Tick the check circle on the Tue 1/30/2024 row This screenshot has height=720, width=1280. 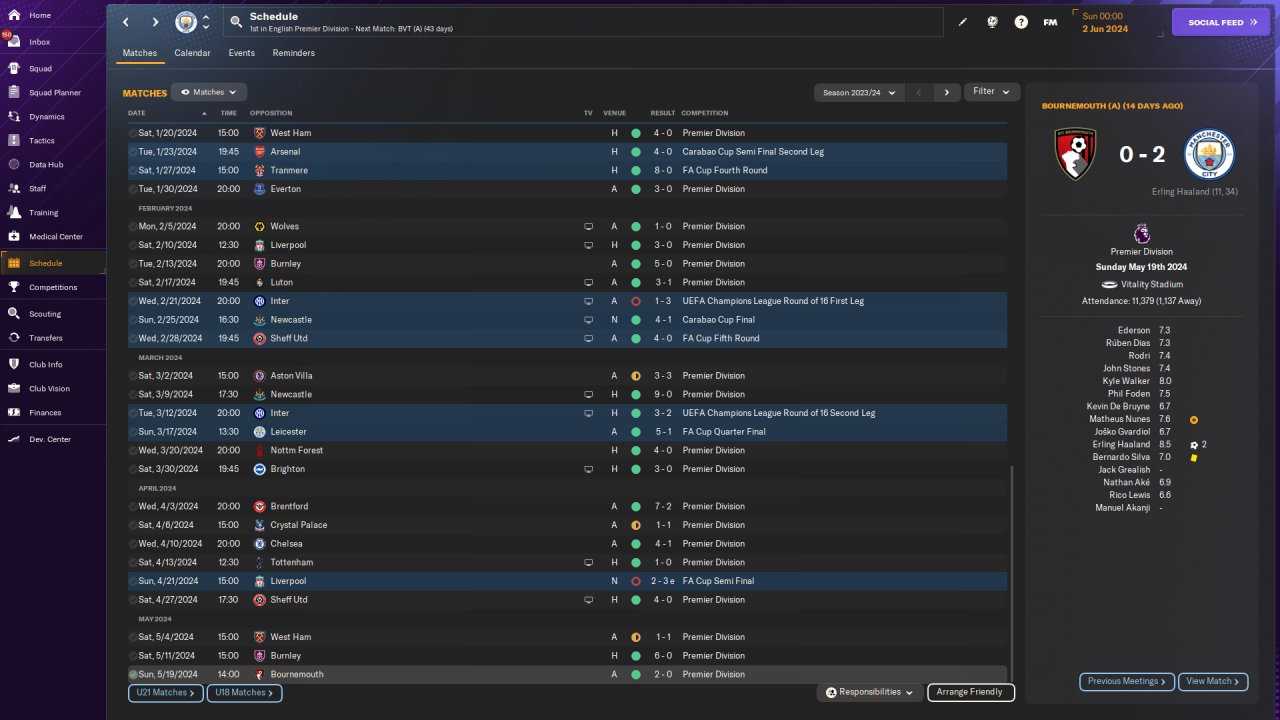point(133,189)
